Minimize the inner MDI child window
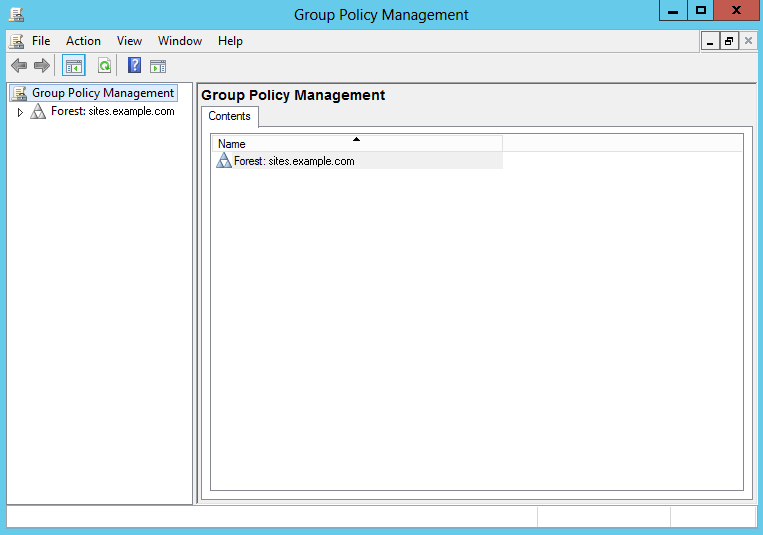Image resolution: width=763 pixels, height=535 pixels. (x=710, y=41)
